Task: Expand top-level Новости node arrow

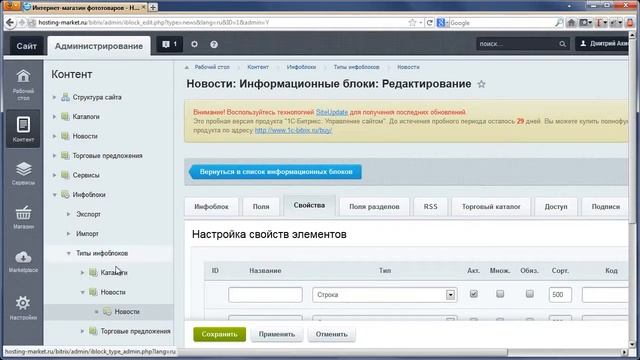Action: 54,136
